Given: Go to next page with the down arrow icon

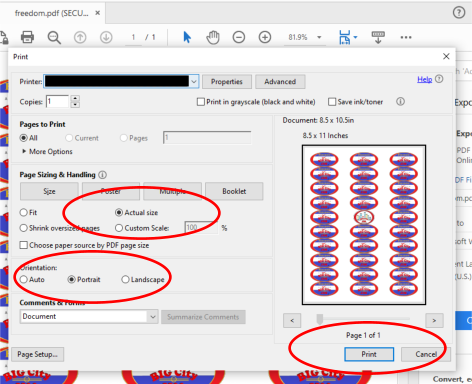Looking at the screenshot, I should [106, 37].
